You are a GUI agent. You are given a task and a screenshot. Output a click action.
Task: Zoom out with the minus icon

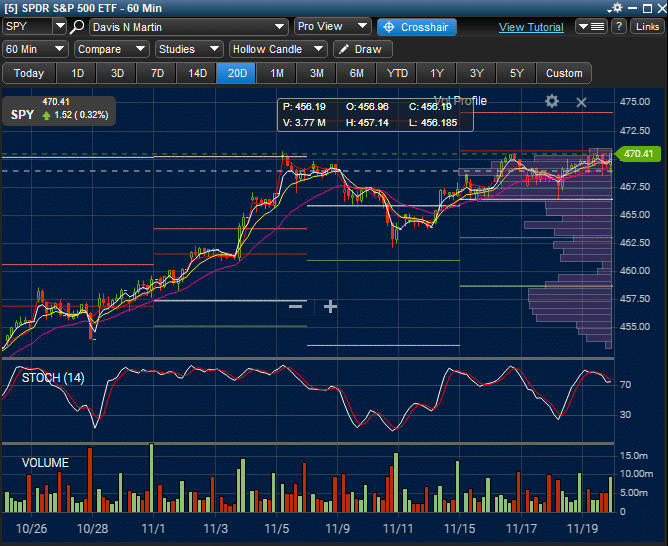[295, 306]
